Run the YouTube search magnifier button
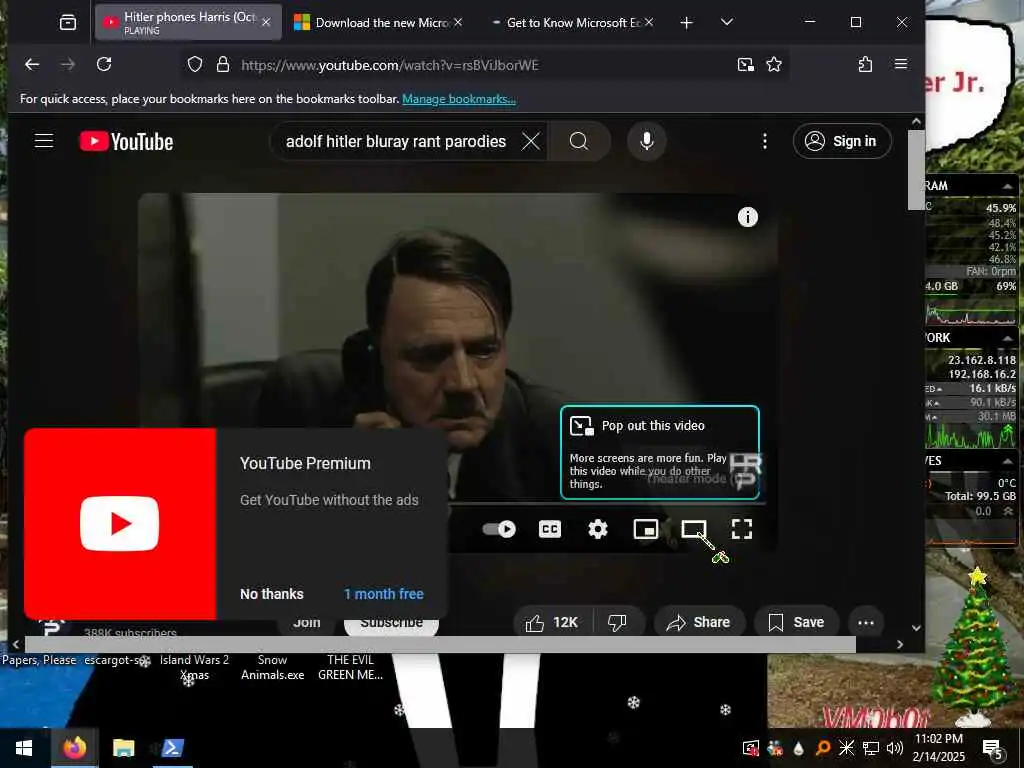The height and width of the screenshot is (768, 1024). 579,141
